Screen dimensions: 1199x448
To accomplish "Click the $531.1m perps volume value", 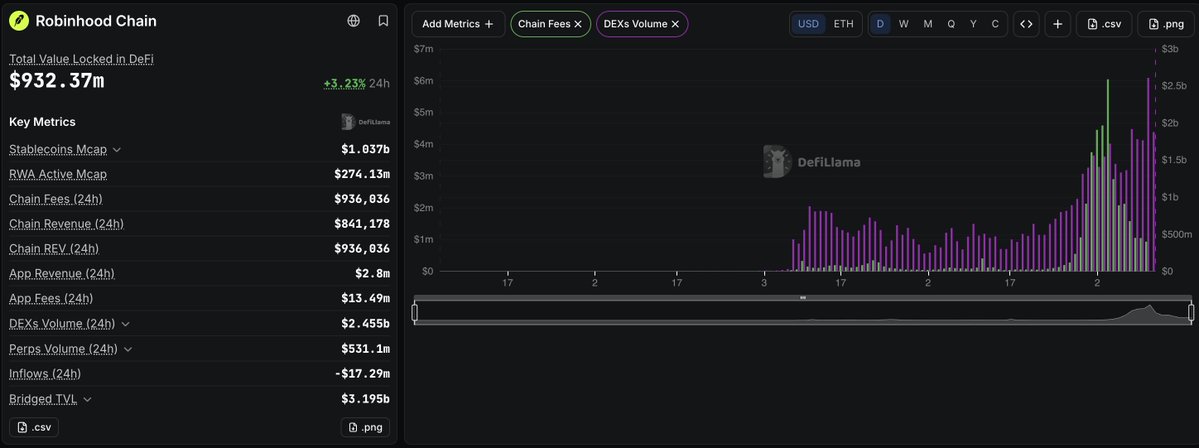I will tap(366, 349).
